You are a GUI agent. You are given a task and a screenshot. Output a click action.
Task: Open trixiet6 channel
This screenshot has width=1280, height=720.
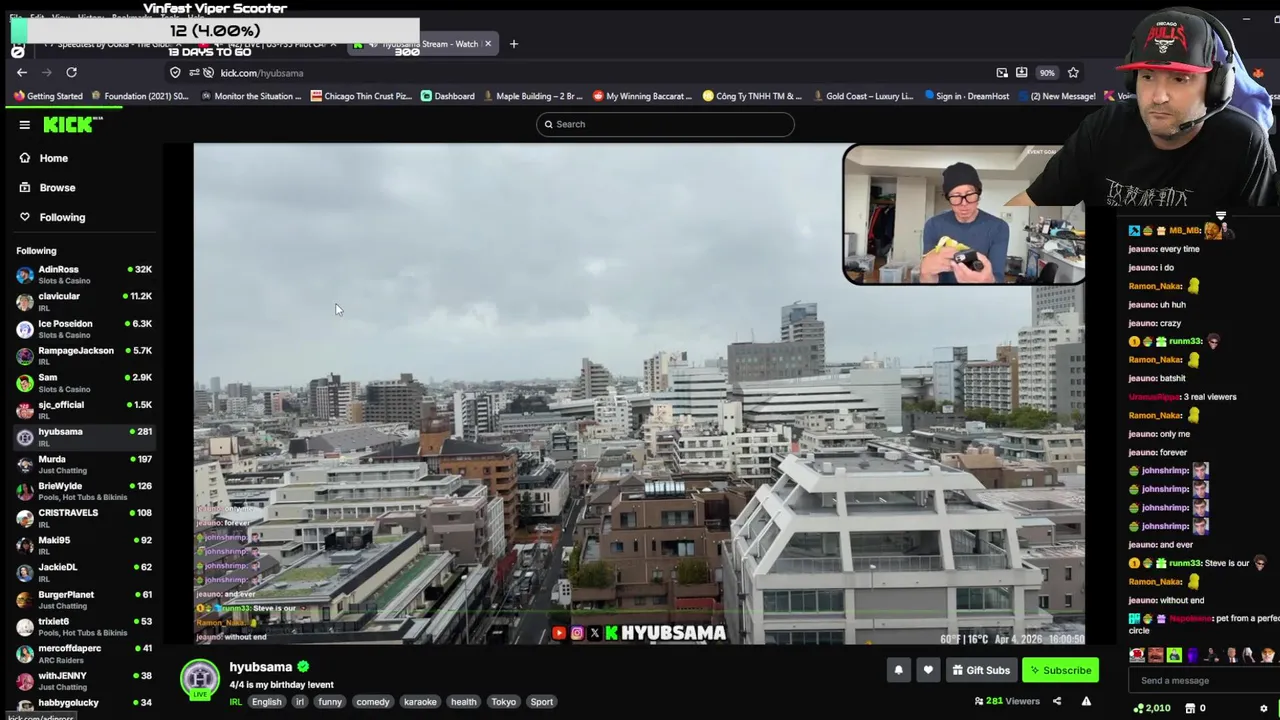84,626
